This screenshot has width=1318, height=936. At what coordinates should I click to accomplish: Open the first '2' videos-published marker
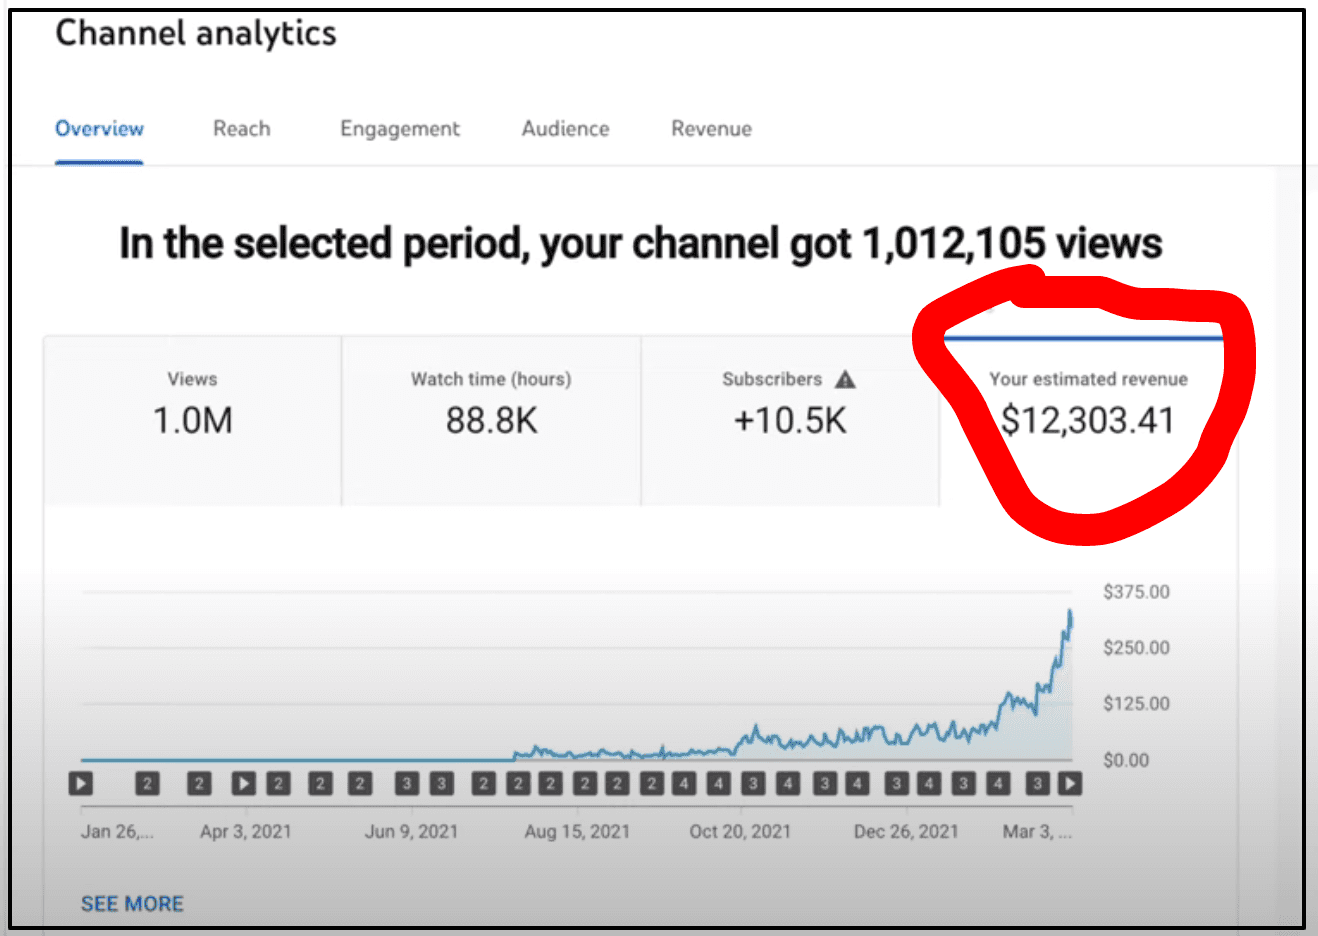(147, 783)
